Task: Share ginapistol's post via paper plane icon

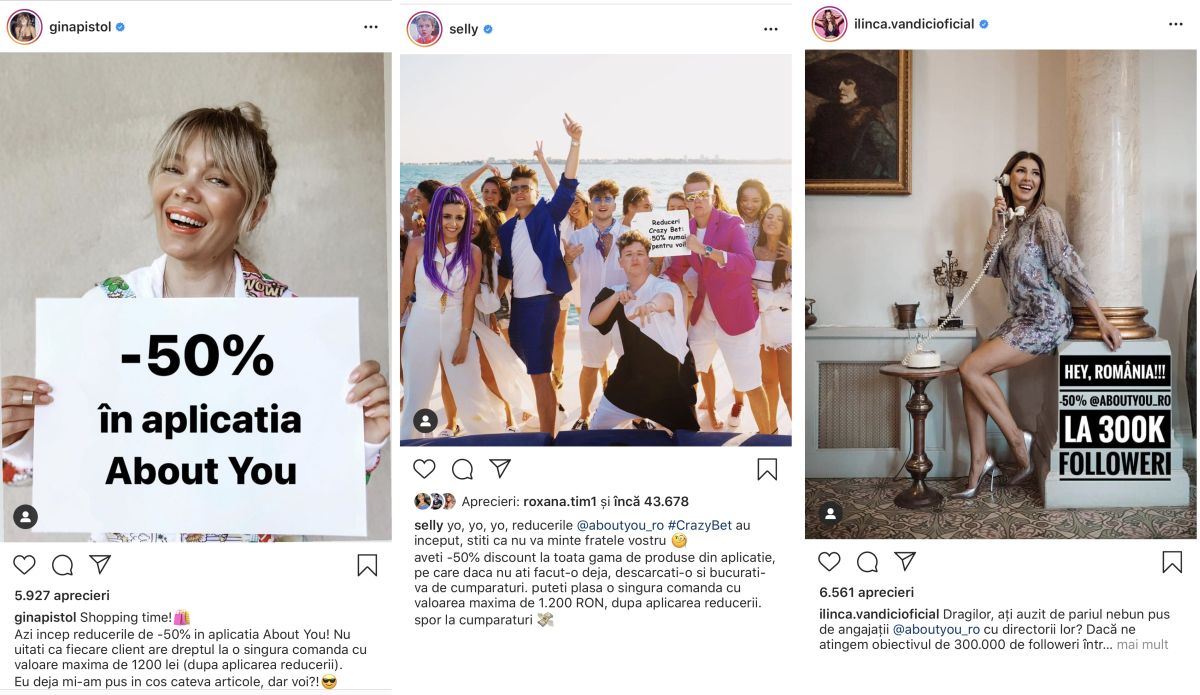Action: (100, 565)
